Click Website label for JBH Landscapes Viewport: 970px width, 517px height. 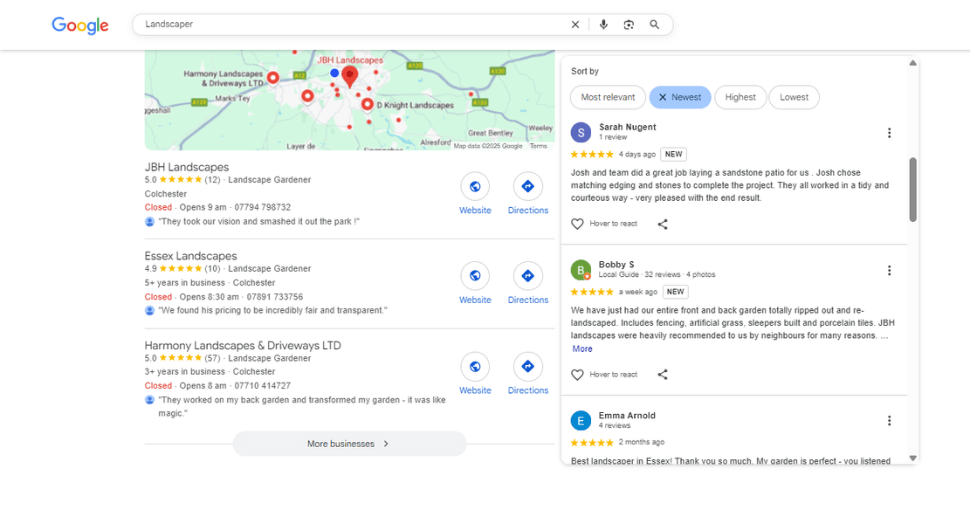(x=475, y=210)
